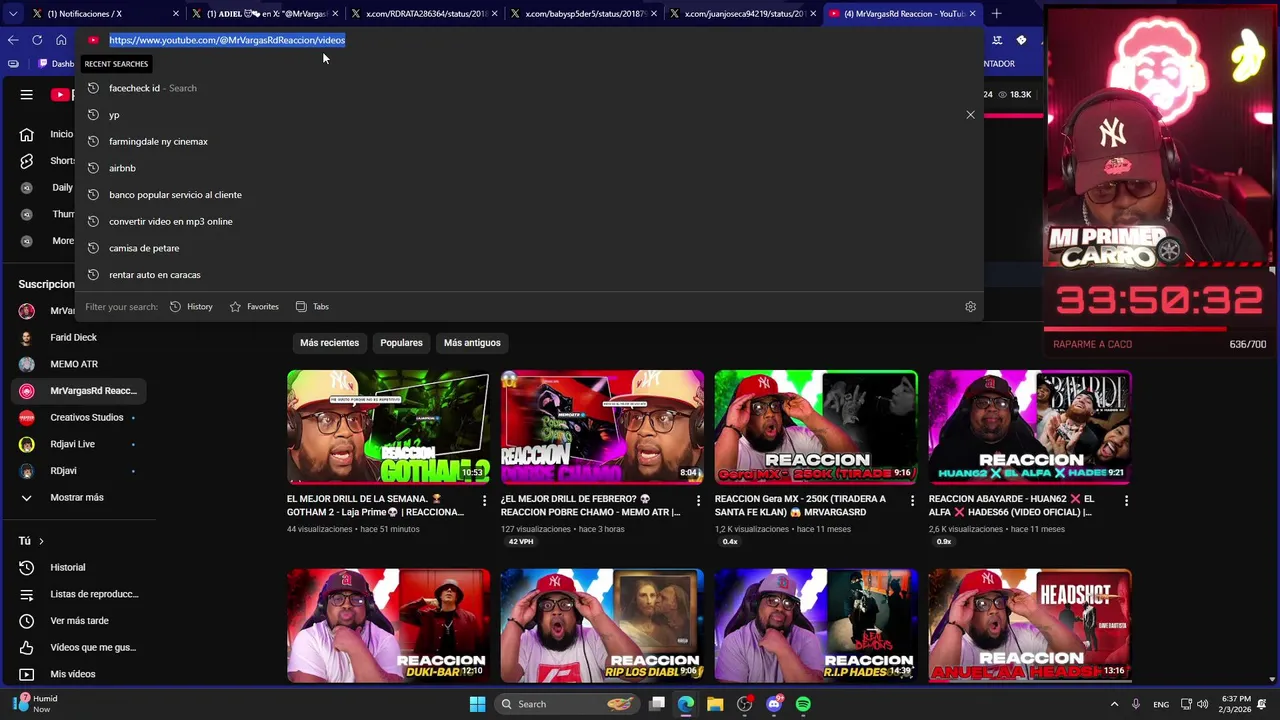Open Microsoft Edge from taskbar
The width and height of the screenshot is (1280, 720).
tap(685, 704)
